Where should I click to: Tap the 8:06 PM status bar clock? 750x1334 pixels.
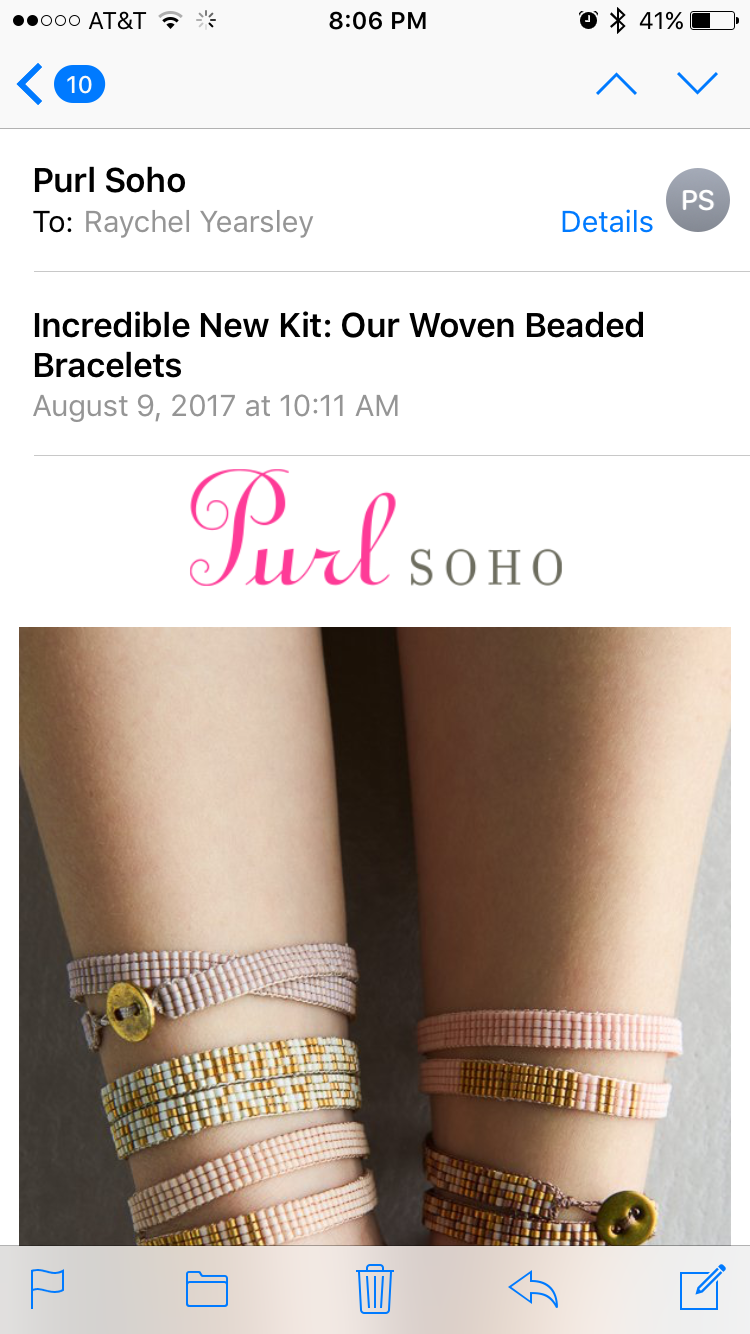(x=377, y=21)
